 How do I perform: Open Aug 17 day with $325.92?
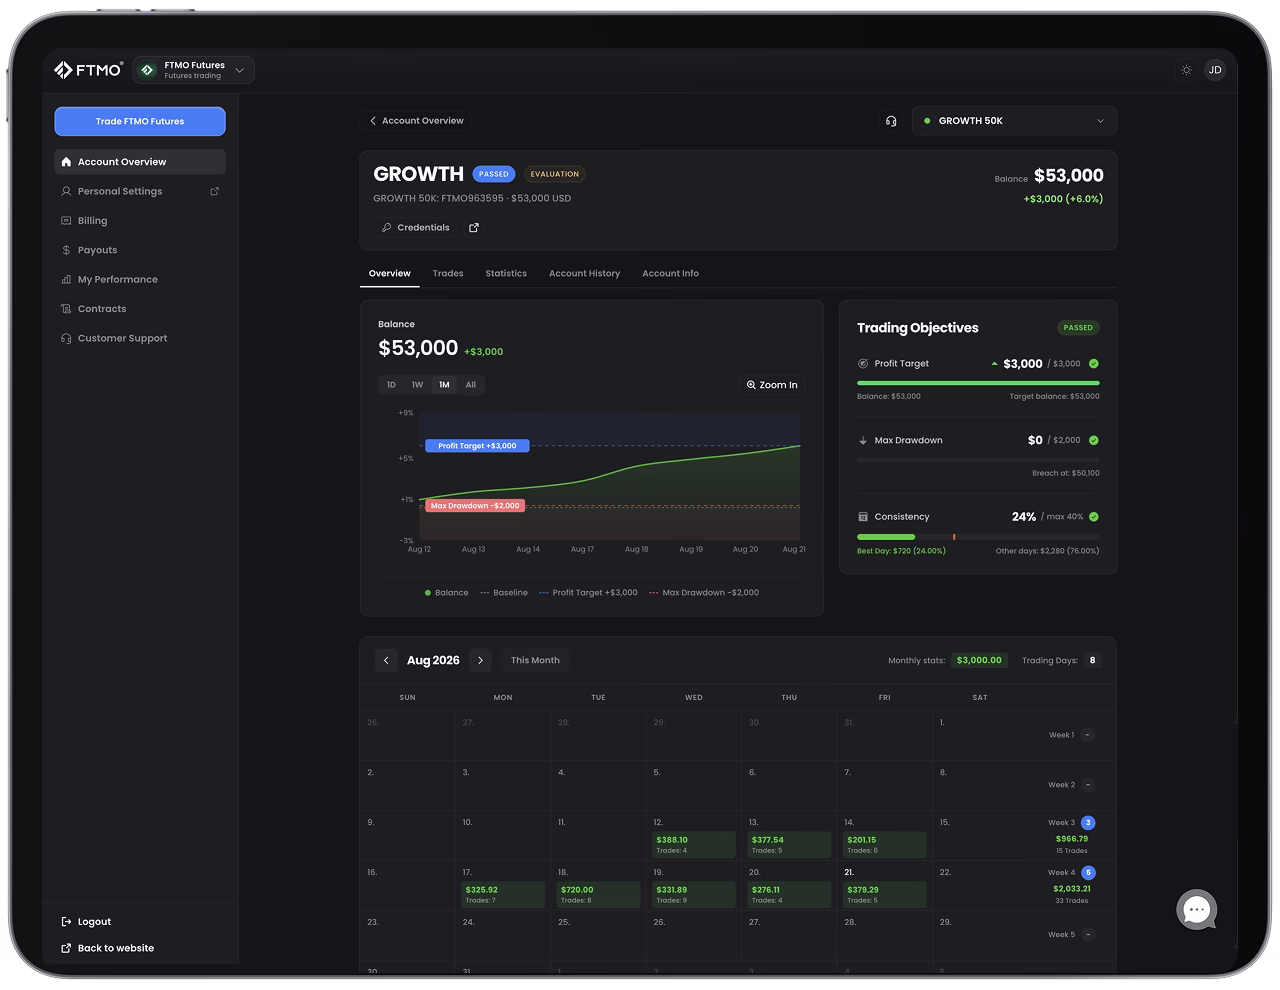click(503, 895)
